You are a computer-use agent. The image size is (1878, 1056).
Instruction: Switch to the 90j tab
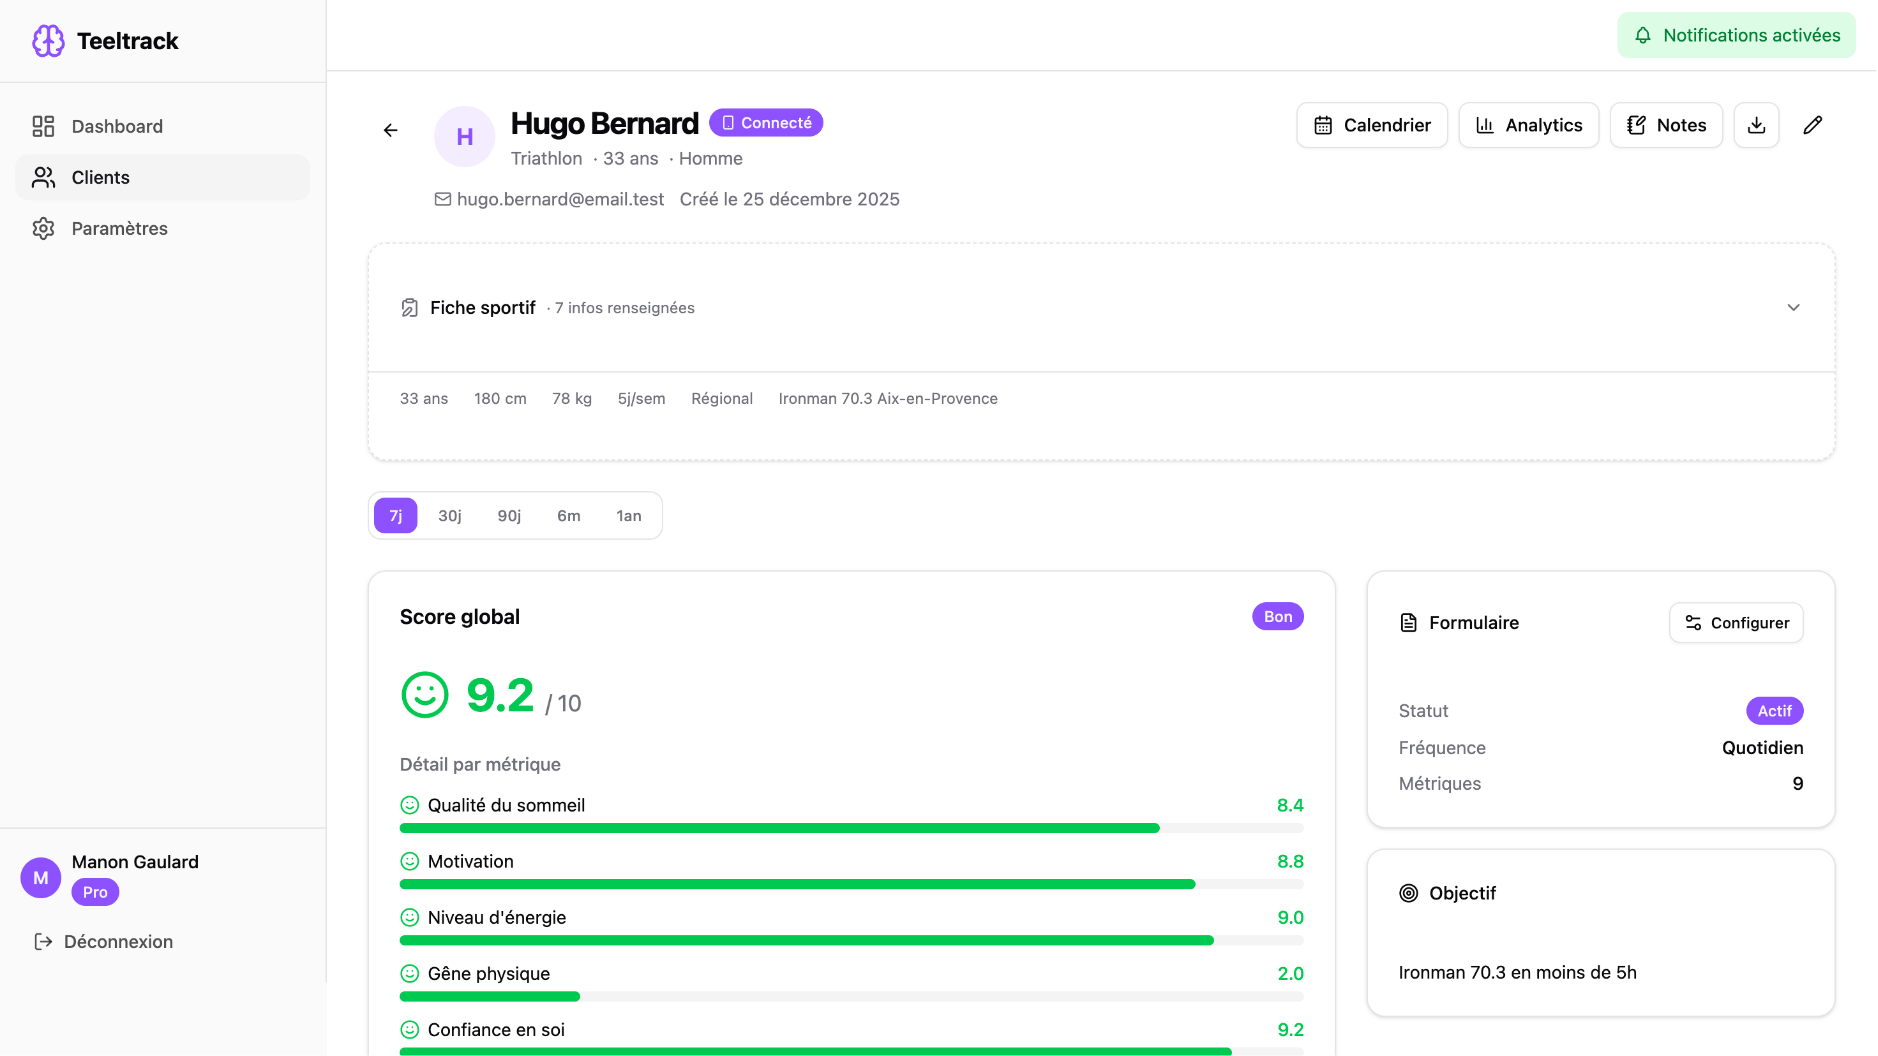coord(509,515)
